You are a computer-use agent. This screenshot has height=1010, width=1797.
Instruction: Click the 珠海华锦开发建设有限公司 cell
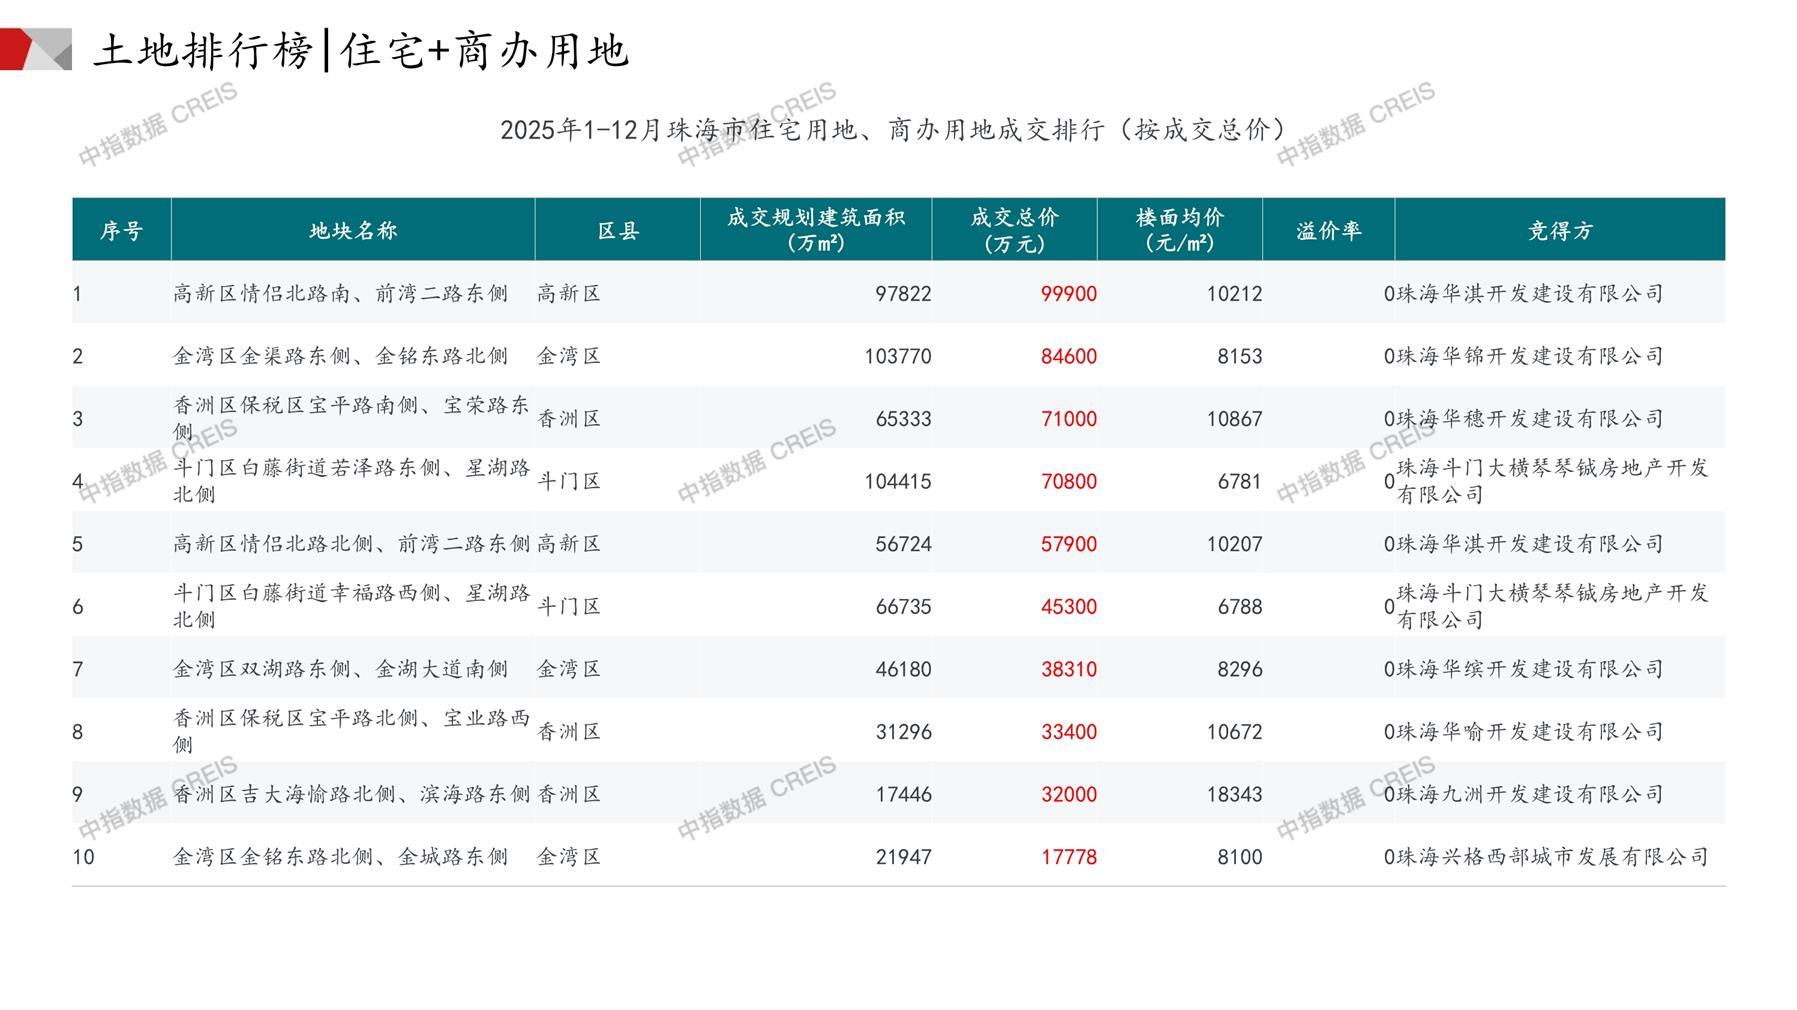pyautogui.click(x=1530, y=356)
